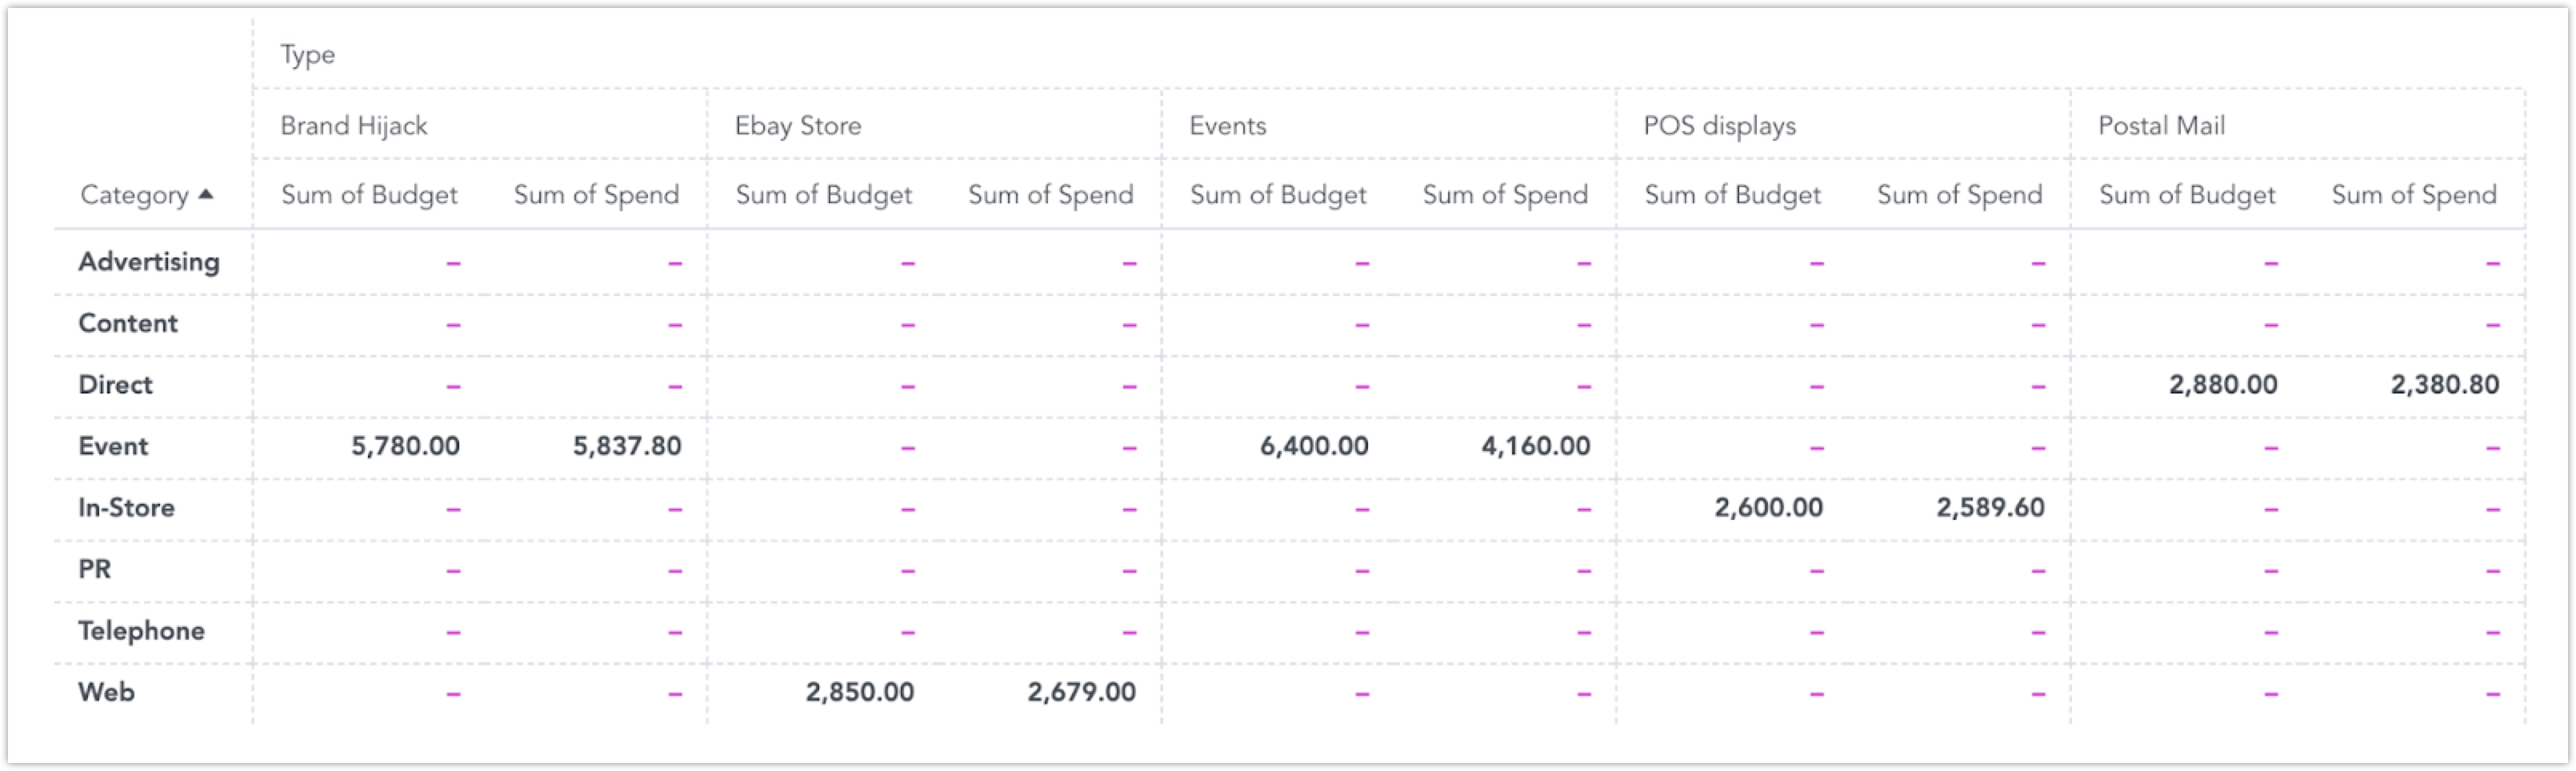Click the 5,780.00 Brand Hijack budget cell

coord(405,446)
